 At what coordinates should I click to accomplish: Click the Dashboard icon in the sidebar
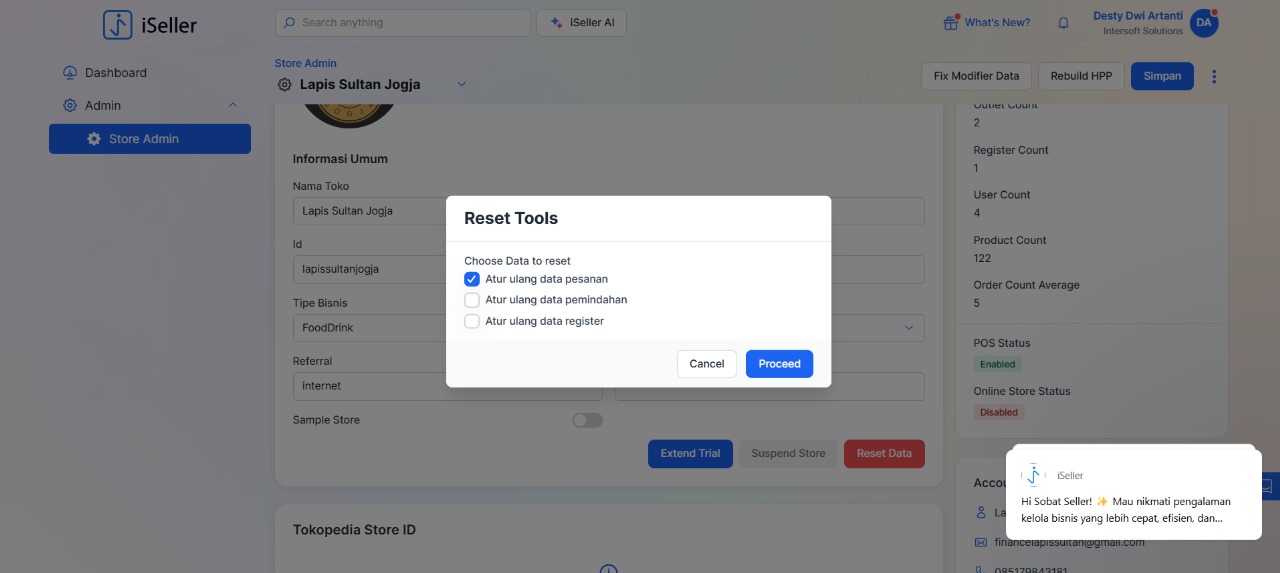[x=70, y=73]
